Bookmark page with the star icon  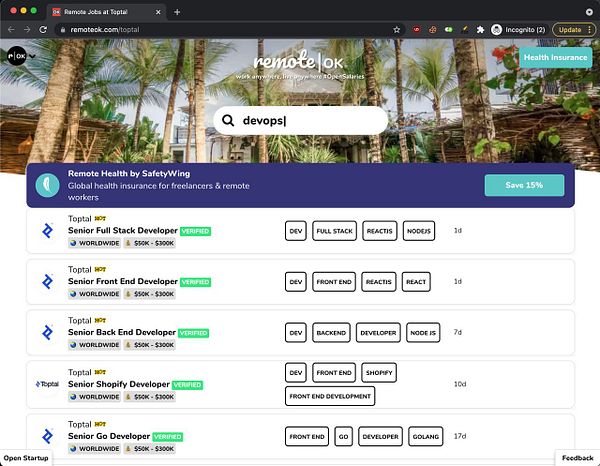(x=396, y=29)
